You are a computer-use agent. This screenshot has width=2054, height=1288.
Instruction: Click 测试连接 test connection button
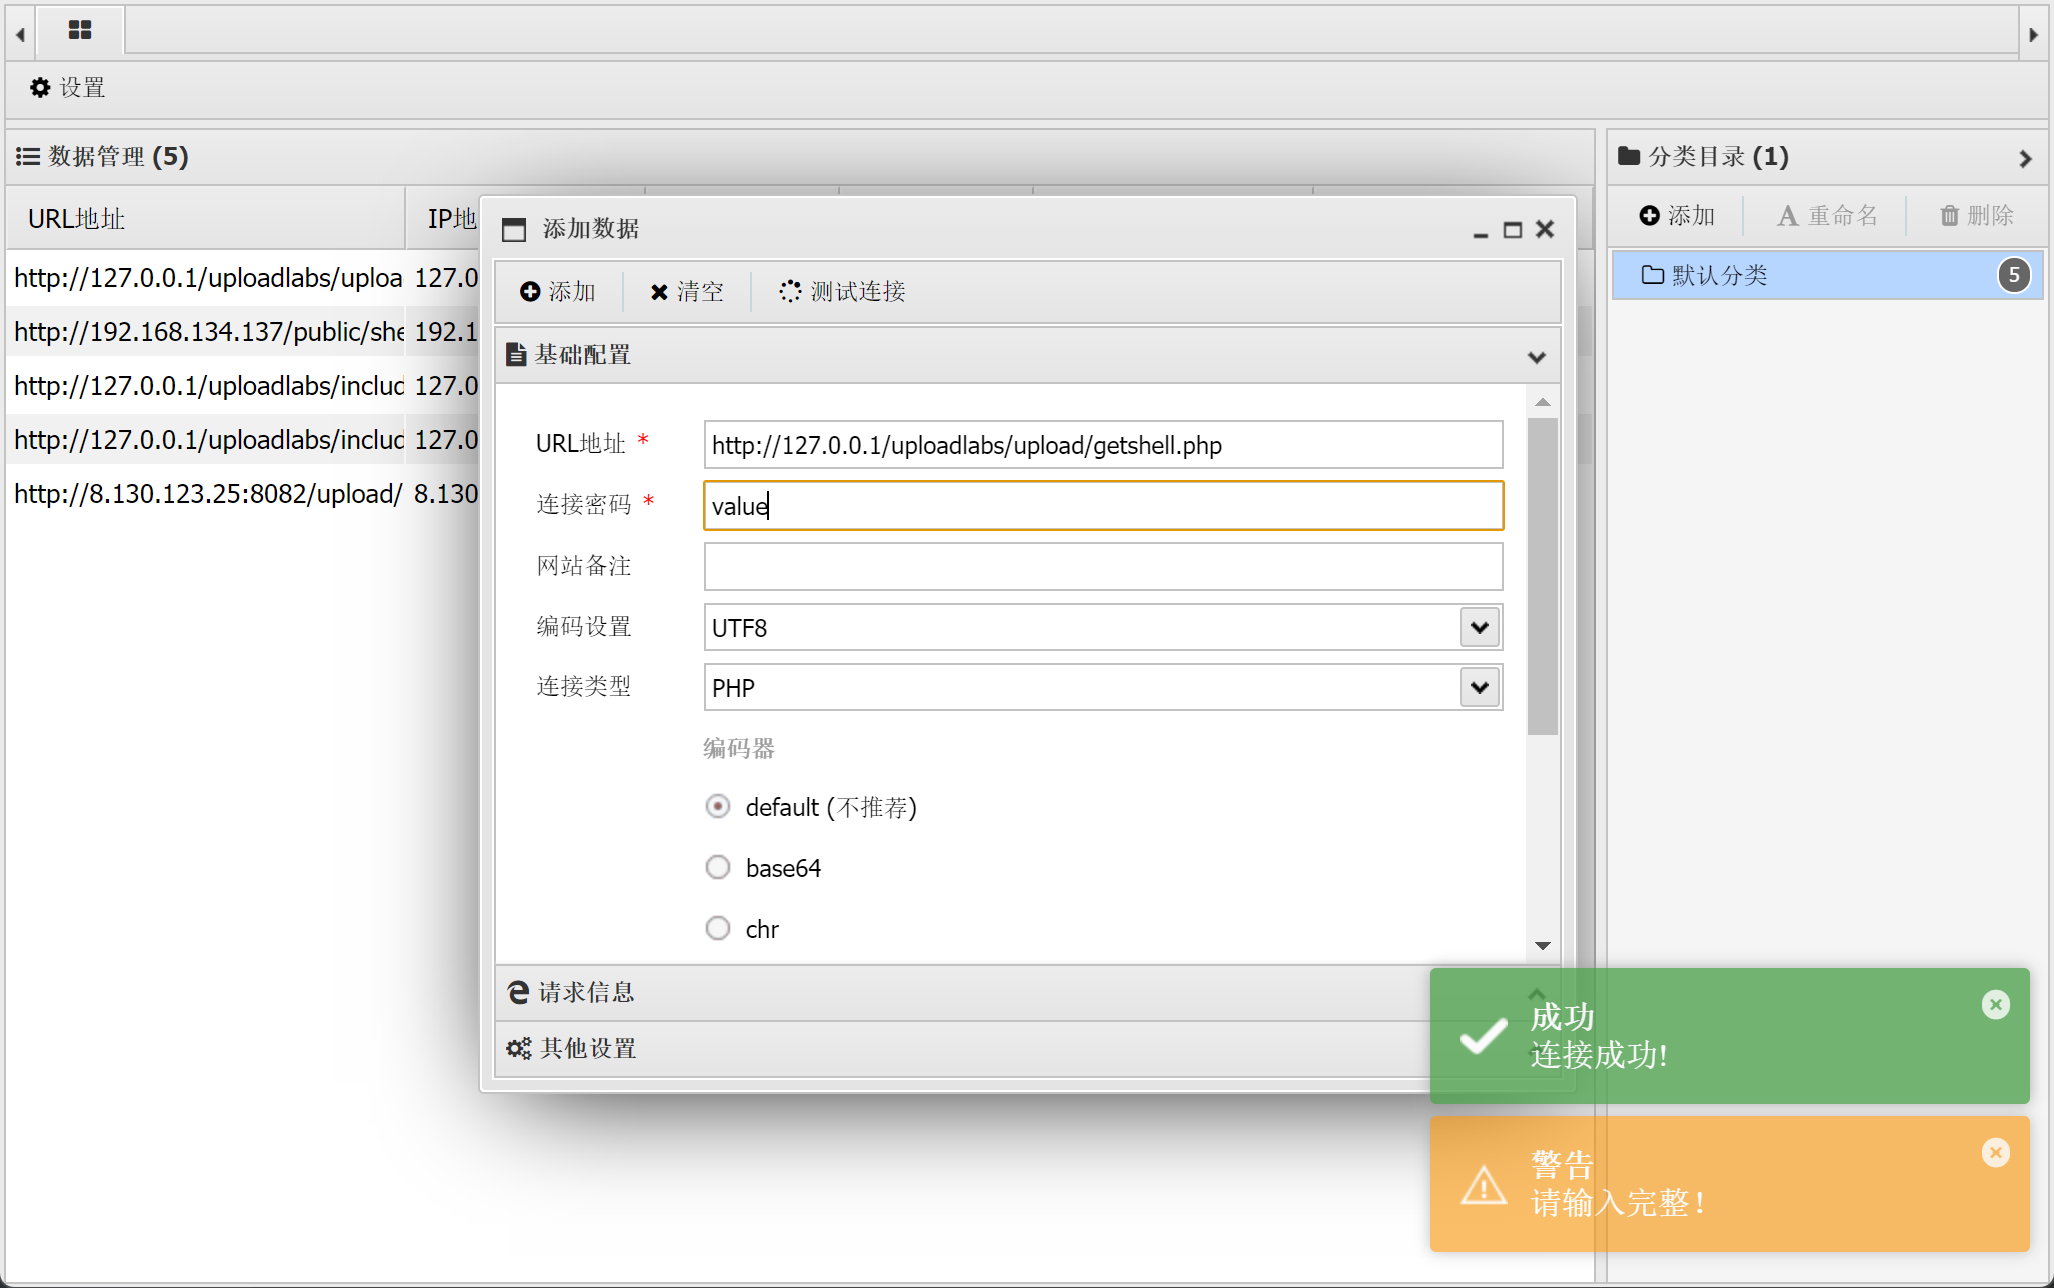[843, 291]
